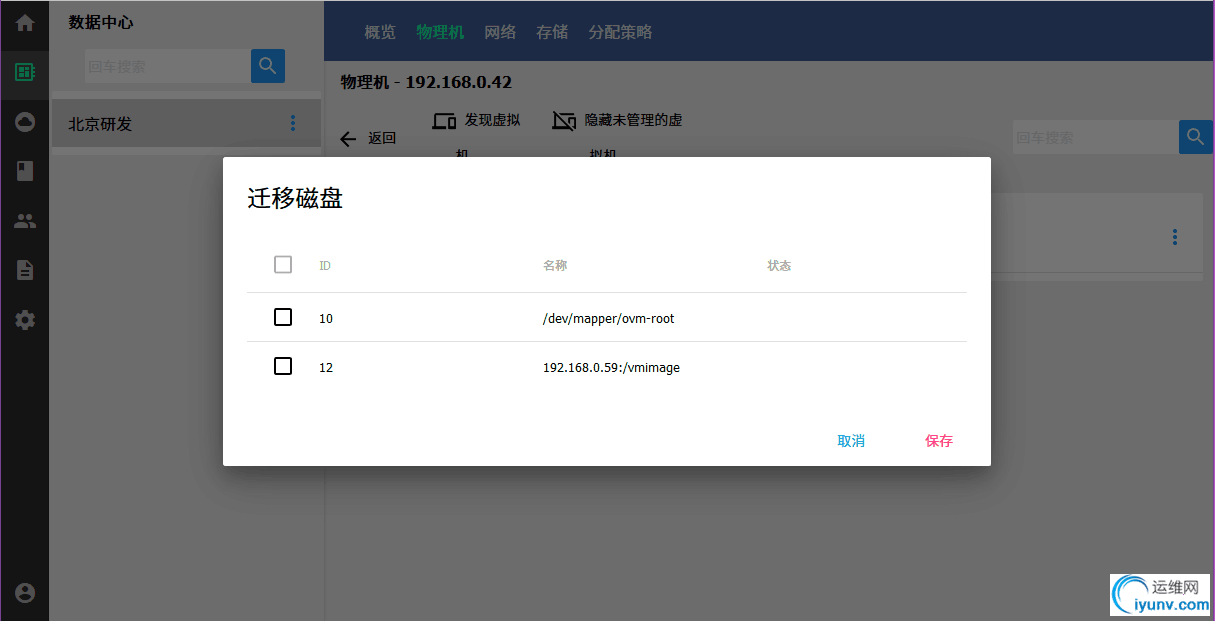Open the 北京研发 three-dot menu
Screen dimensions: 1215x621
pos(293,123)
